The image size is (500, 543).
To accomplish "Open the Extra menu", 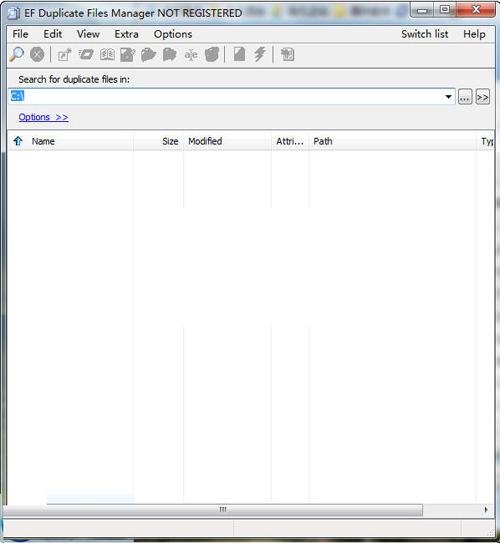I will 126,34.
